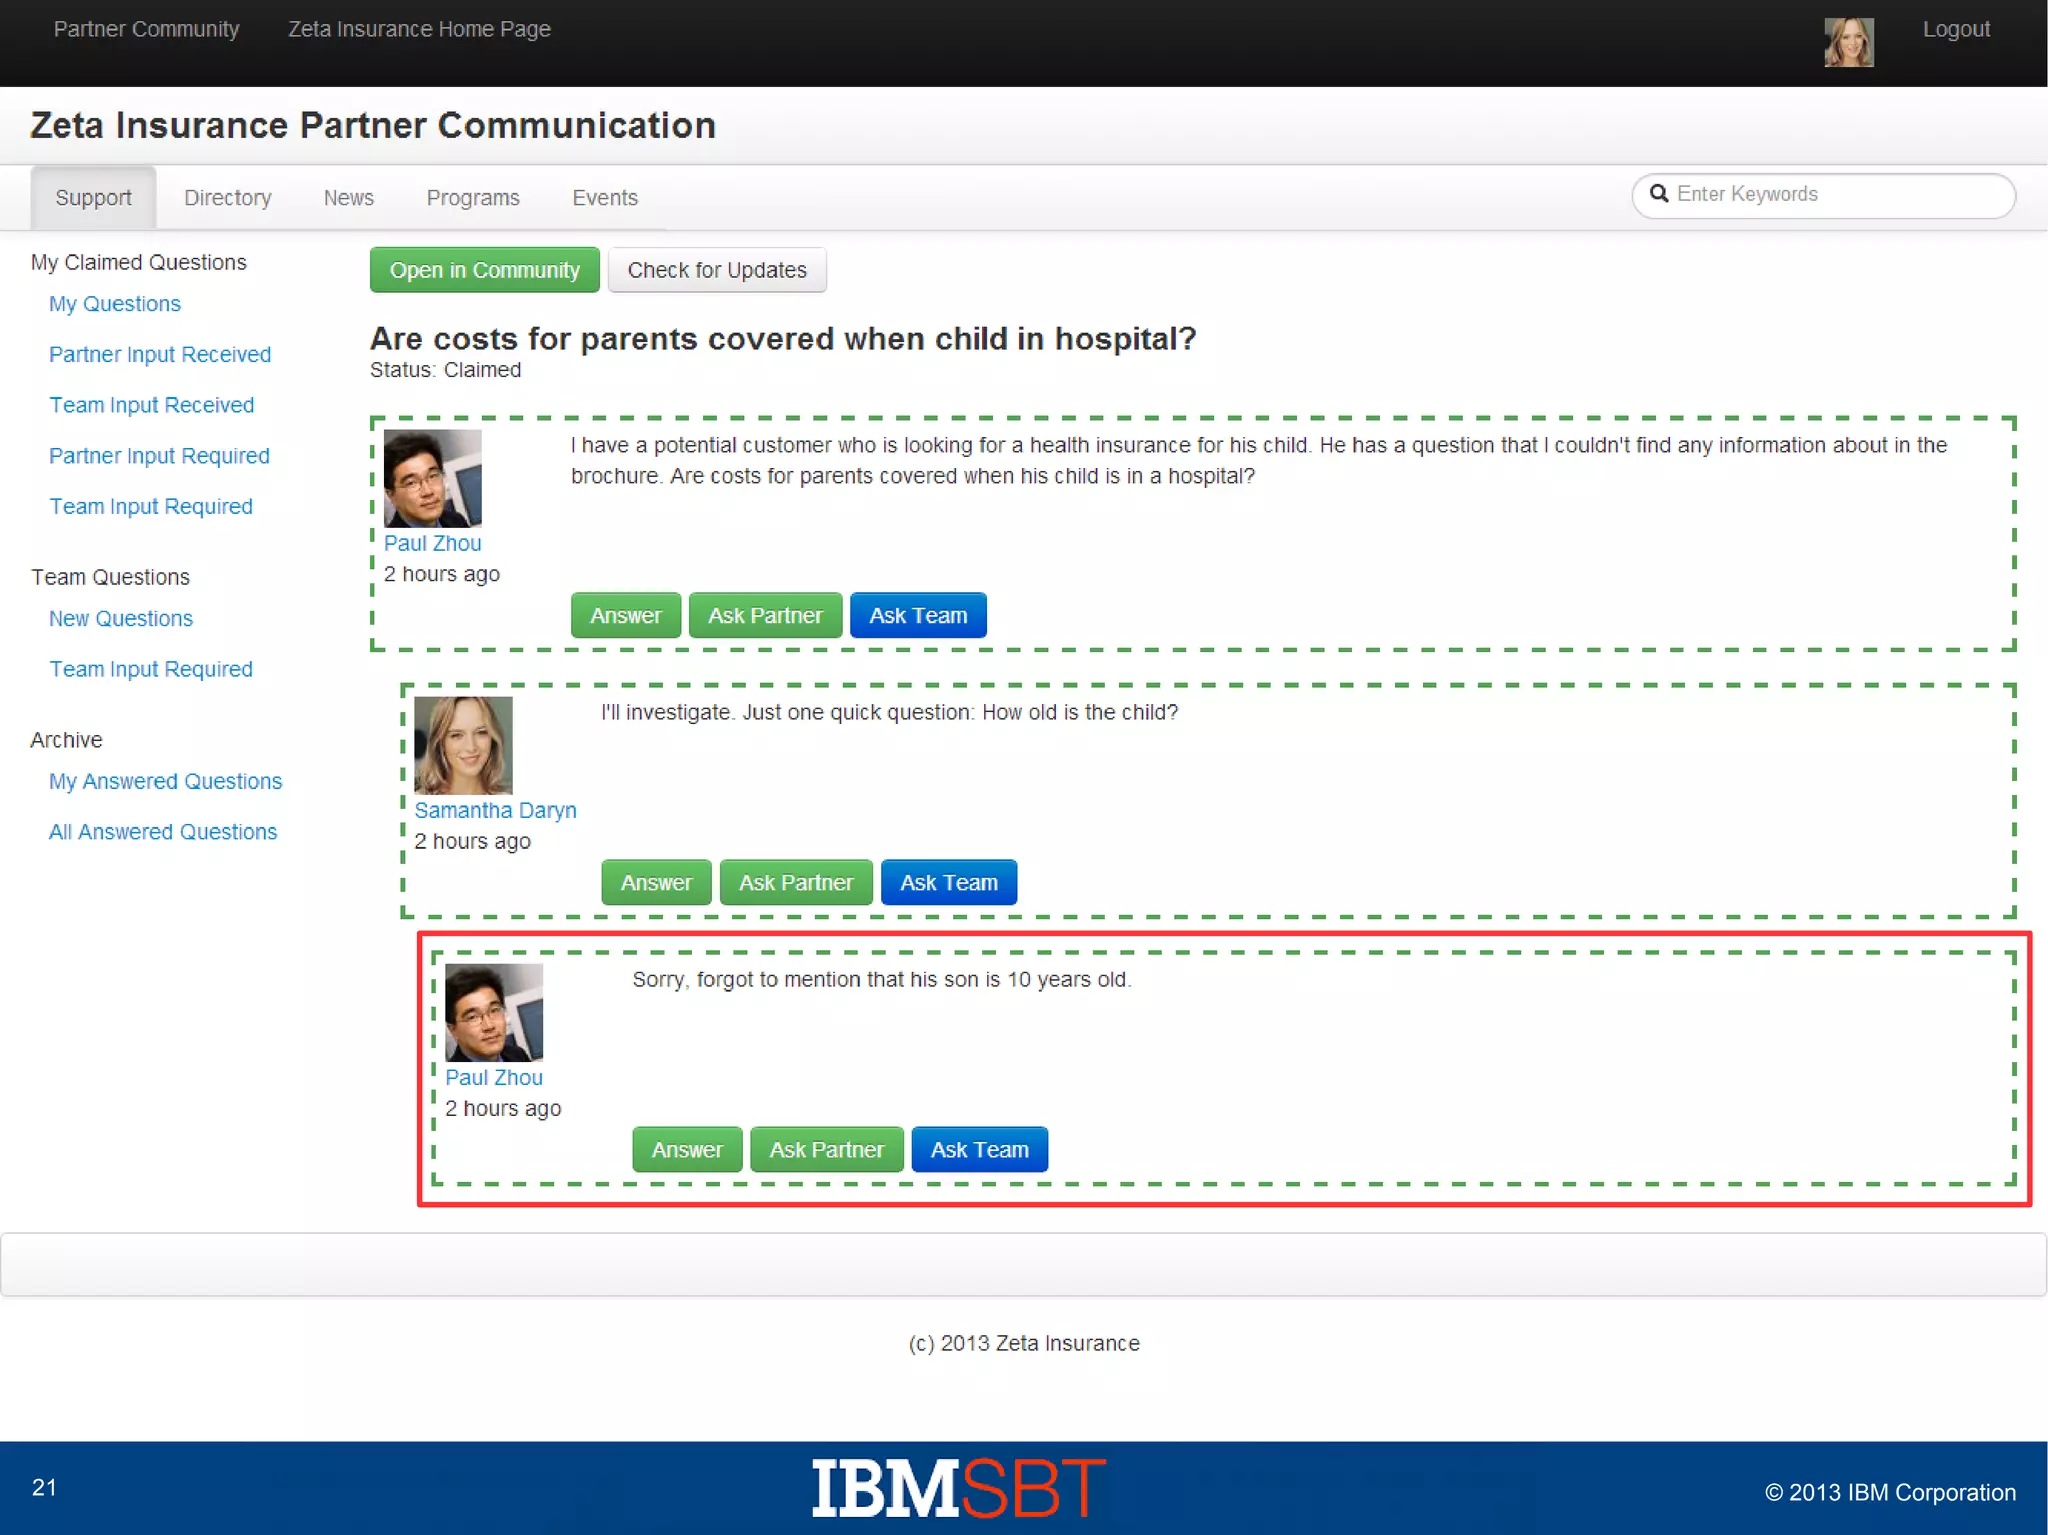2048x1535 pixels.
Task: Open the user avatar in top bar
Action: 1848,42
